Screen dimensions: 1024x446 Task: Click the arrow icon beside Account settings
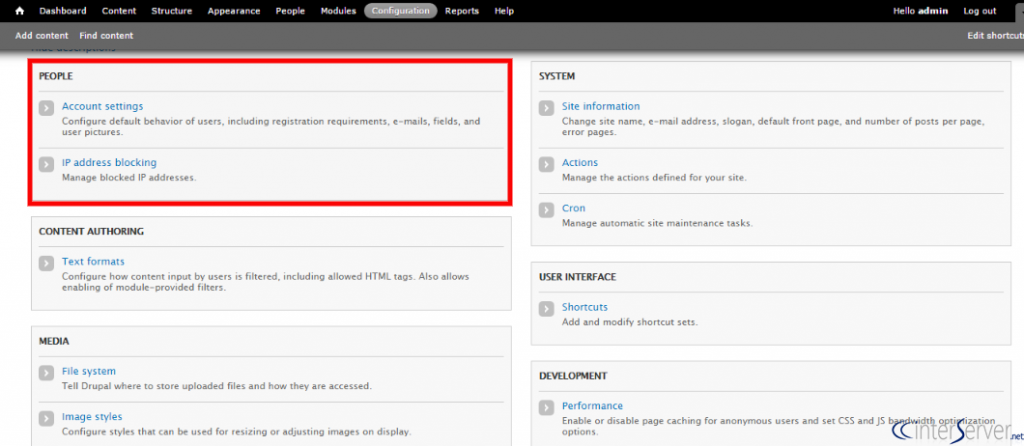46,108
